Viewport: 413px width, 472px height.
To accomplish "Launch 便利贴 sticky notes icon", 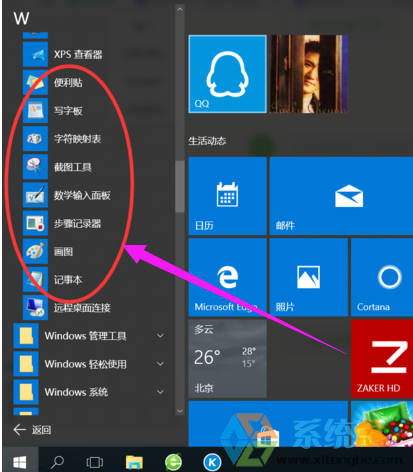I will click(x=35, y=82).
